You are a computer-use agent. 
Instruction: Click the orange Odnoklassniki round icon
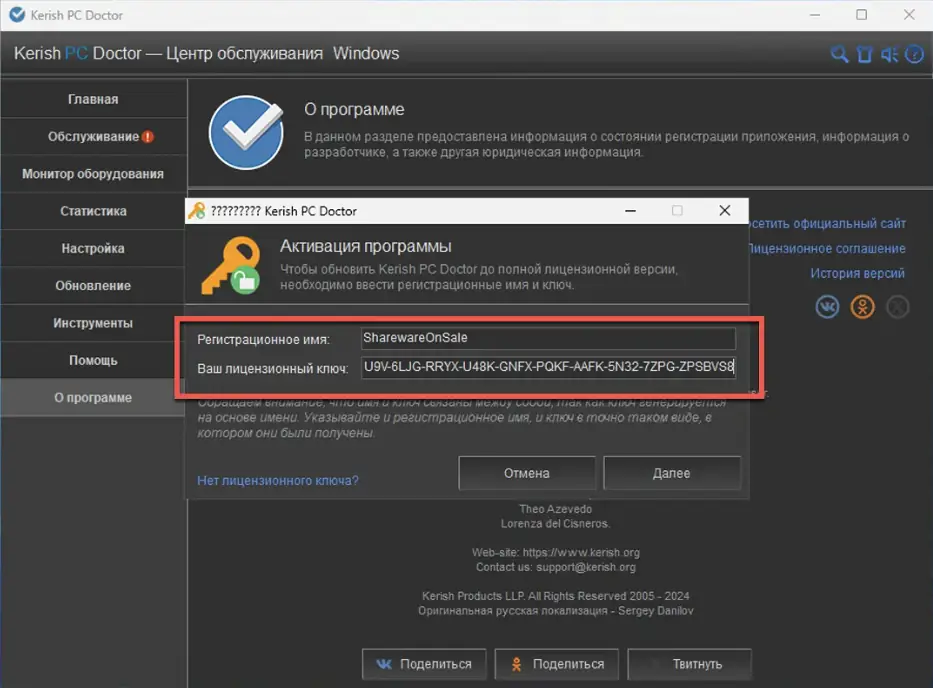(x=862, y=307)
